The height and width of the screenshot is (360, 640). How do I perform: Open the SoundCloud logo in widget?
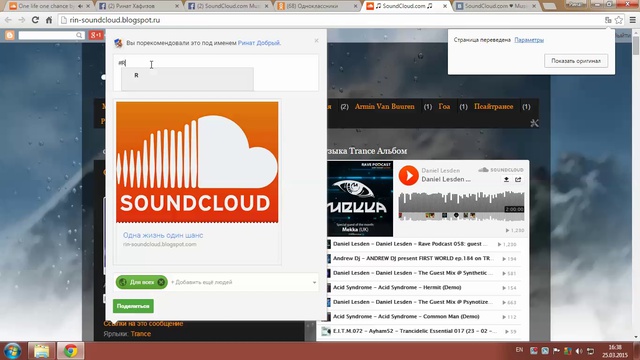[501, 170]
